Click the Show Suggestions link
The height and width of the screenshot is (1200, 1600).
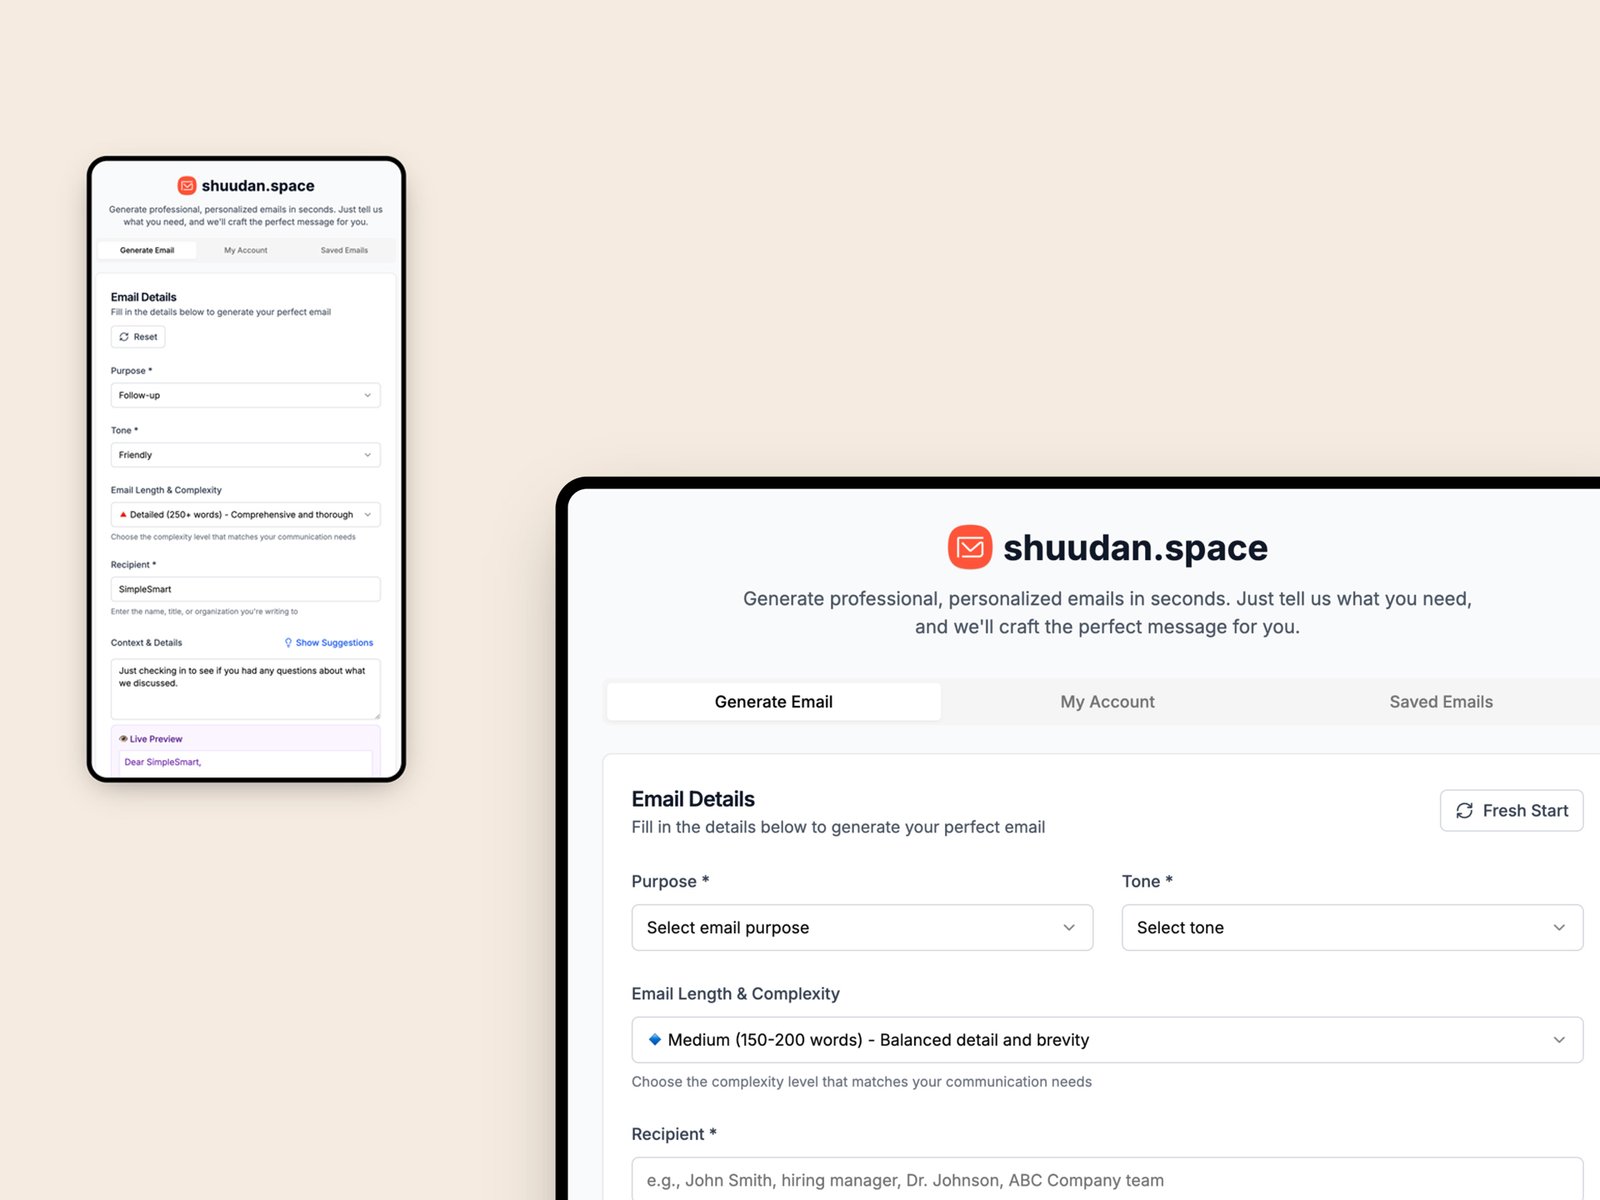coord(334,643)
